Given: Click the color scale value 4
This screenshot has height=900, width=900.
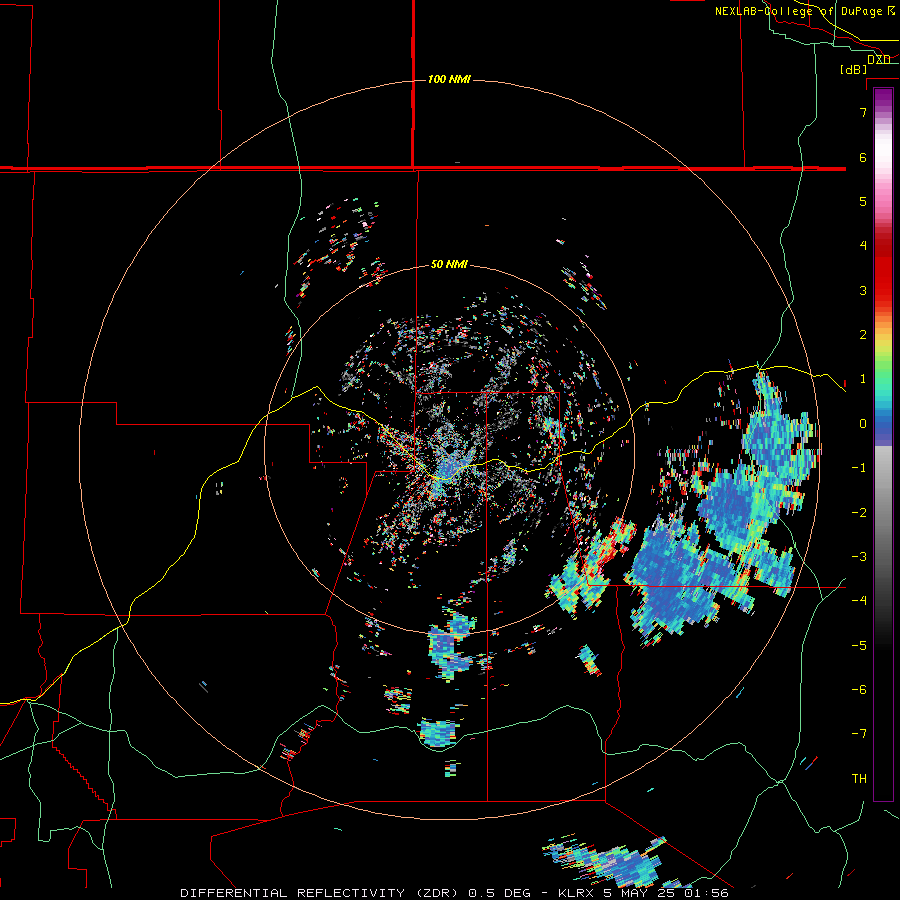Looking at the screenshot, I should (863, 246).
